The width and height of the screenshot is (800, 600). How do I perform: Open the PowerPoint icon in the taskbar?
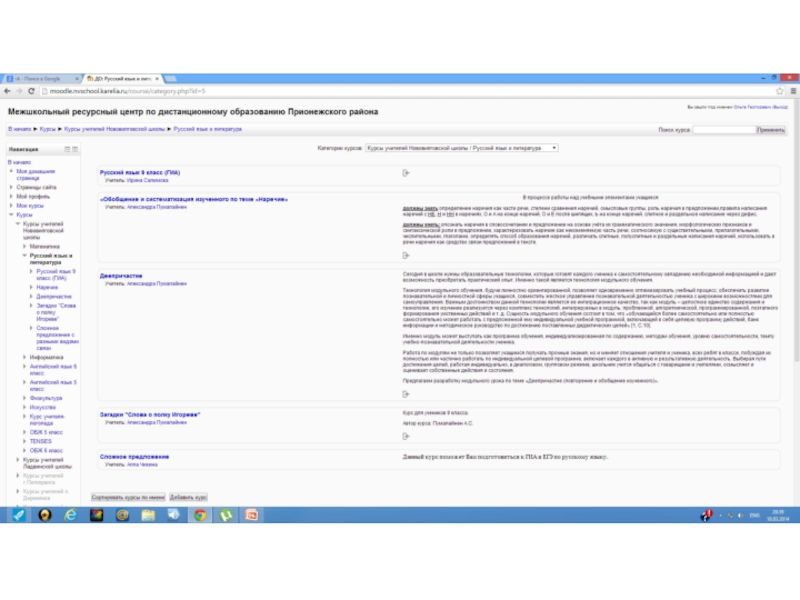coord(252,515)
